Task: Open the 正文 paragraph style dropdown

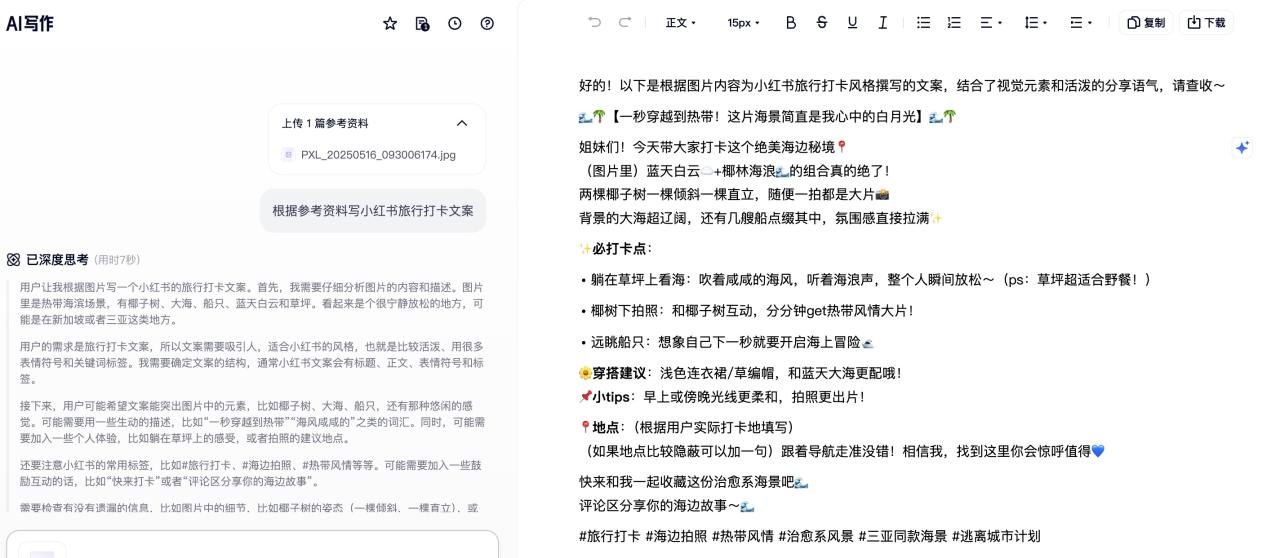Action: click(681, 22)
